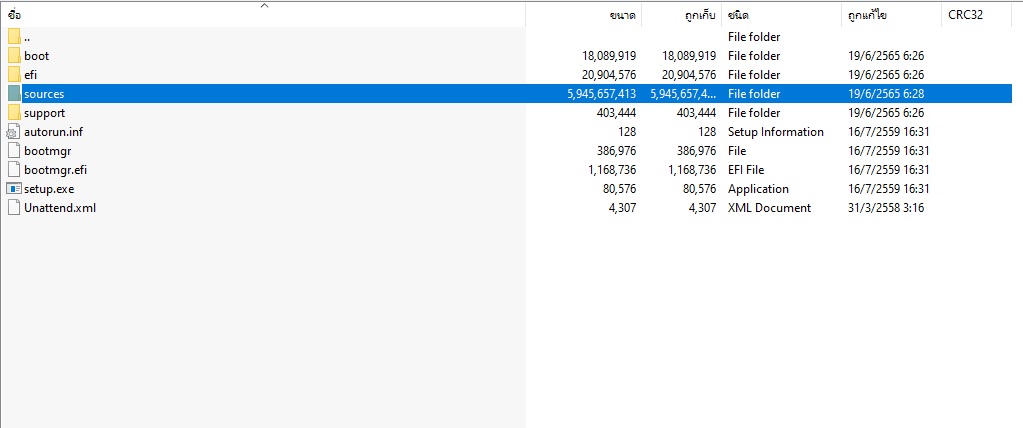Select the setup.exe file name
The width and height of the screenshot is (1023, 428).
(x=49, y=189)
